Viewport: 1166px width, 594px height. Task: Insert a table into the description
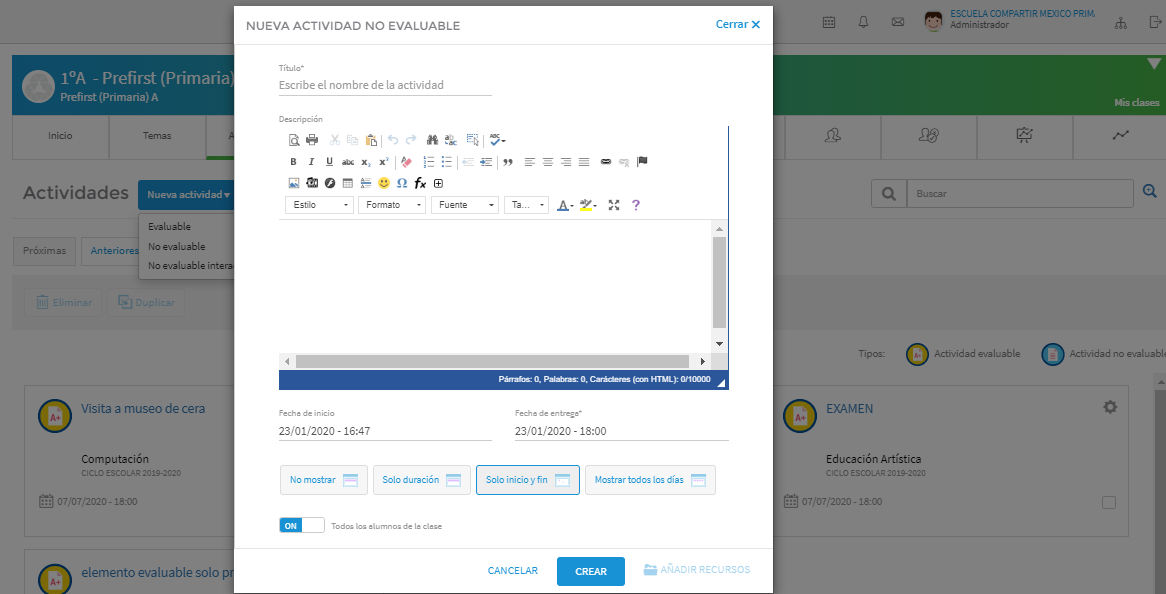click(348, 183)
